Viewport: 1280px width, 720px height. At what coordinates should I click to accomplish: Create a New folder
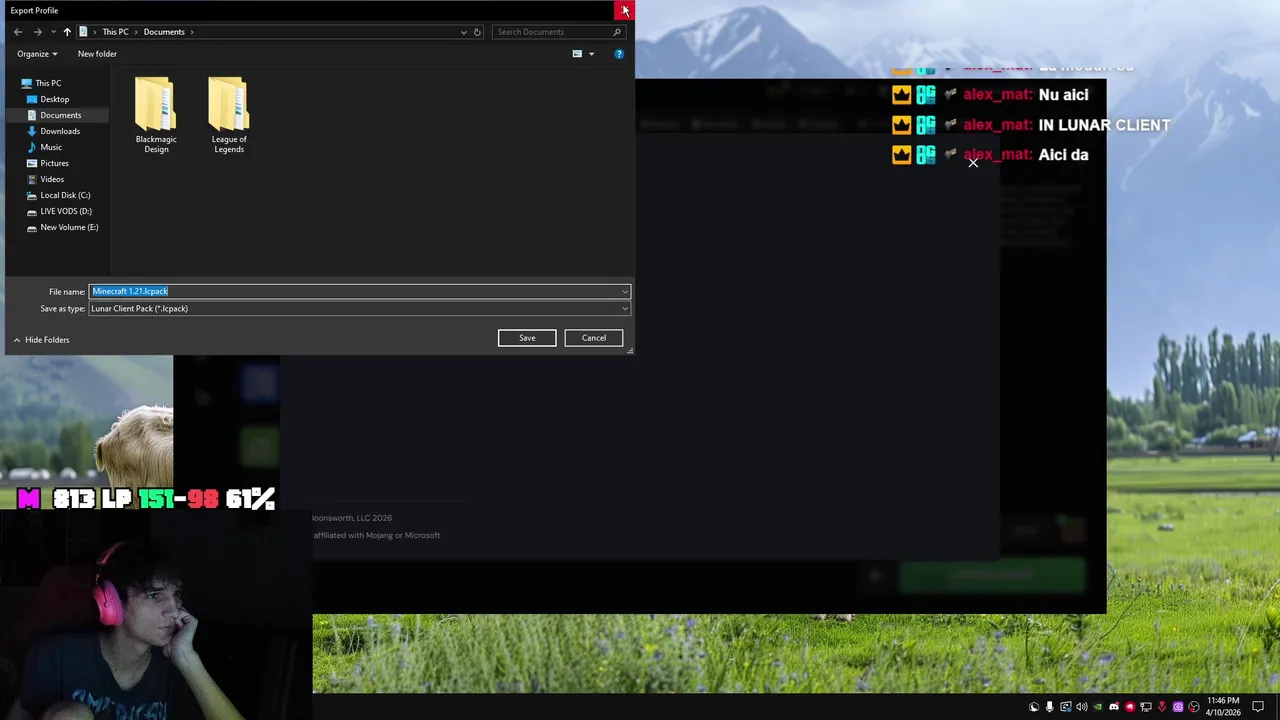coord(97,54)
